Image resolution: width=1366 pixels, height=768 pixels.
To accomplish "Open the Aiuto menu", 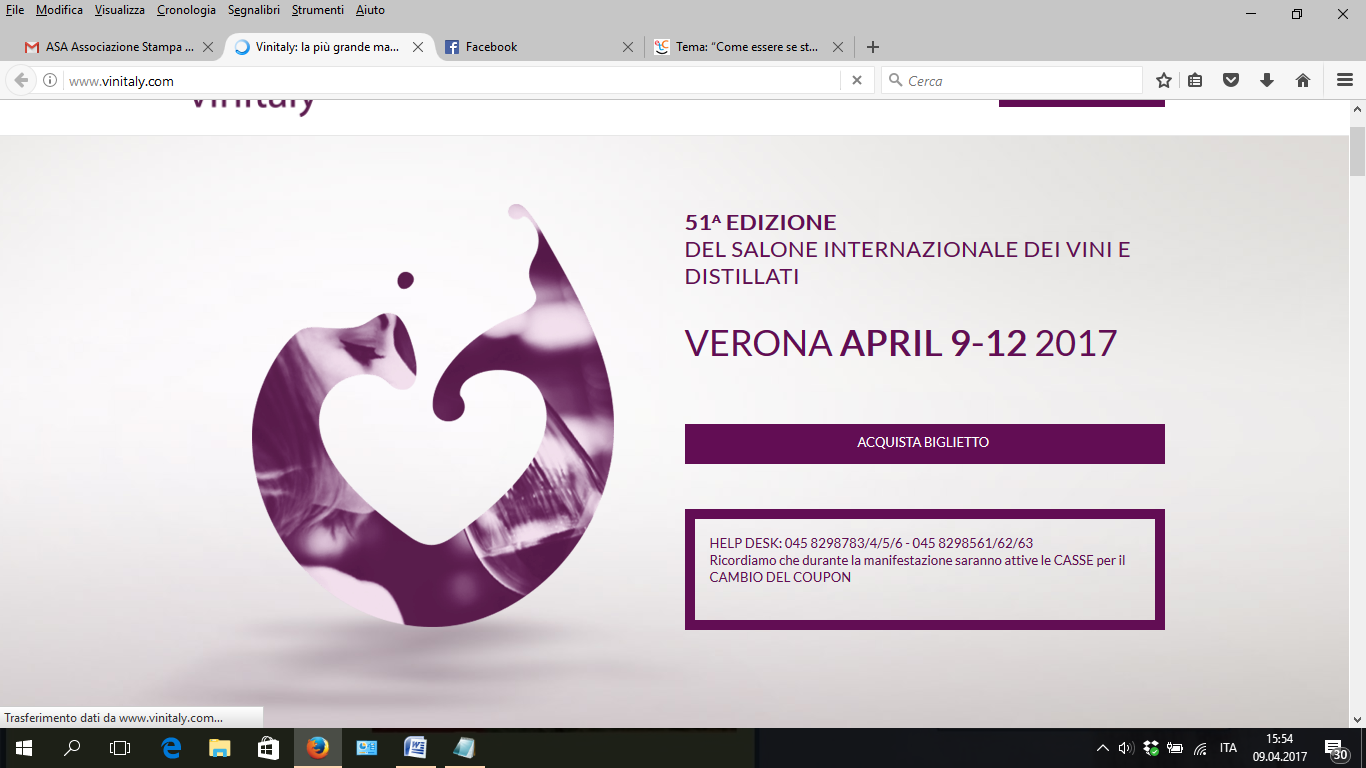I will [x=370, y=10].
